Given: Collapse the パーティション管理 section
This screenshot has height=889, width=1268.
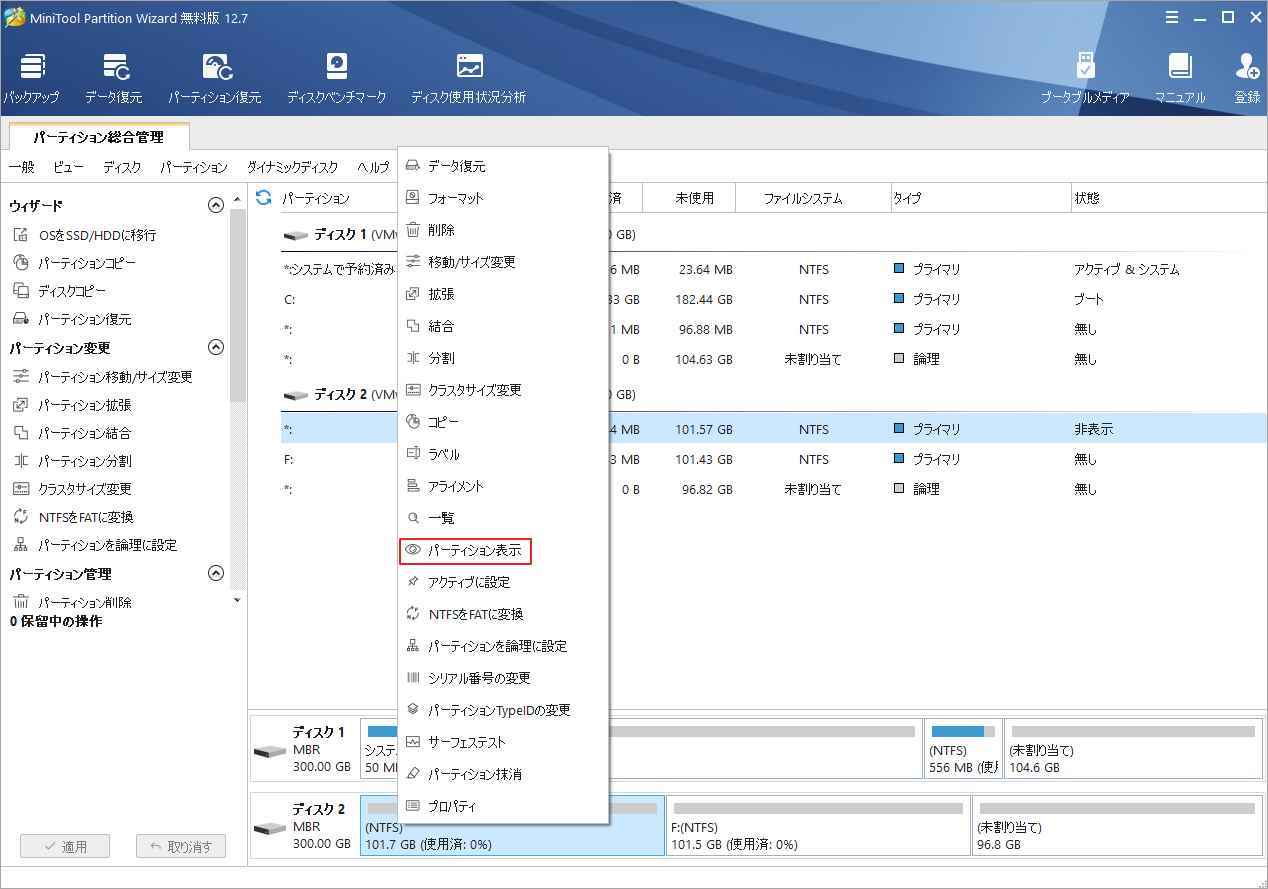Looking at the screenshot, I should coord(216,573).
